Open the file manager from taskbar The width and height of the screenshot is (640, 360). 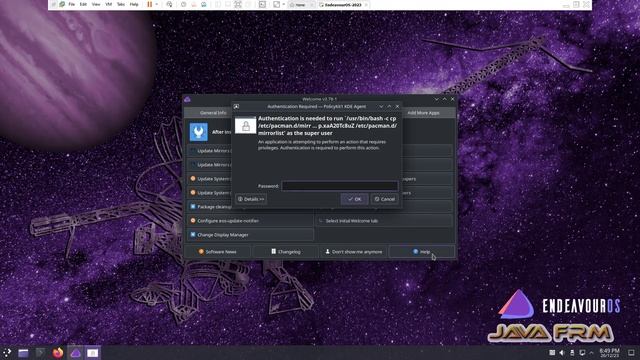point(23,353)
